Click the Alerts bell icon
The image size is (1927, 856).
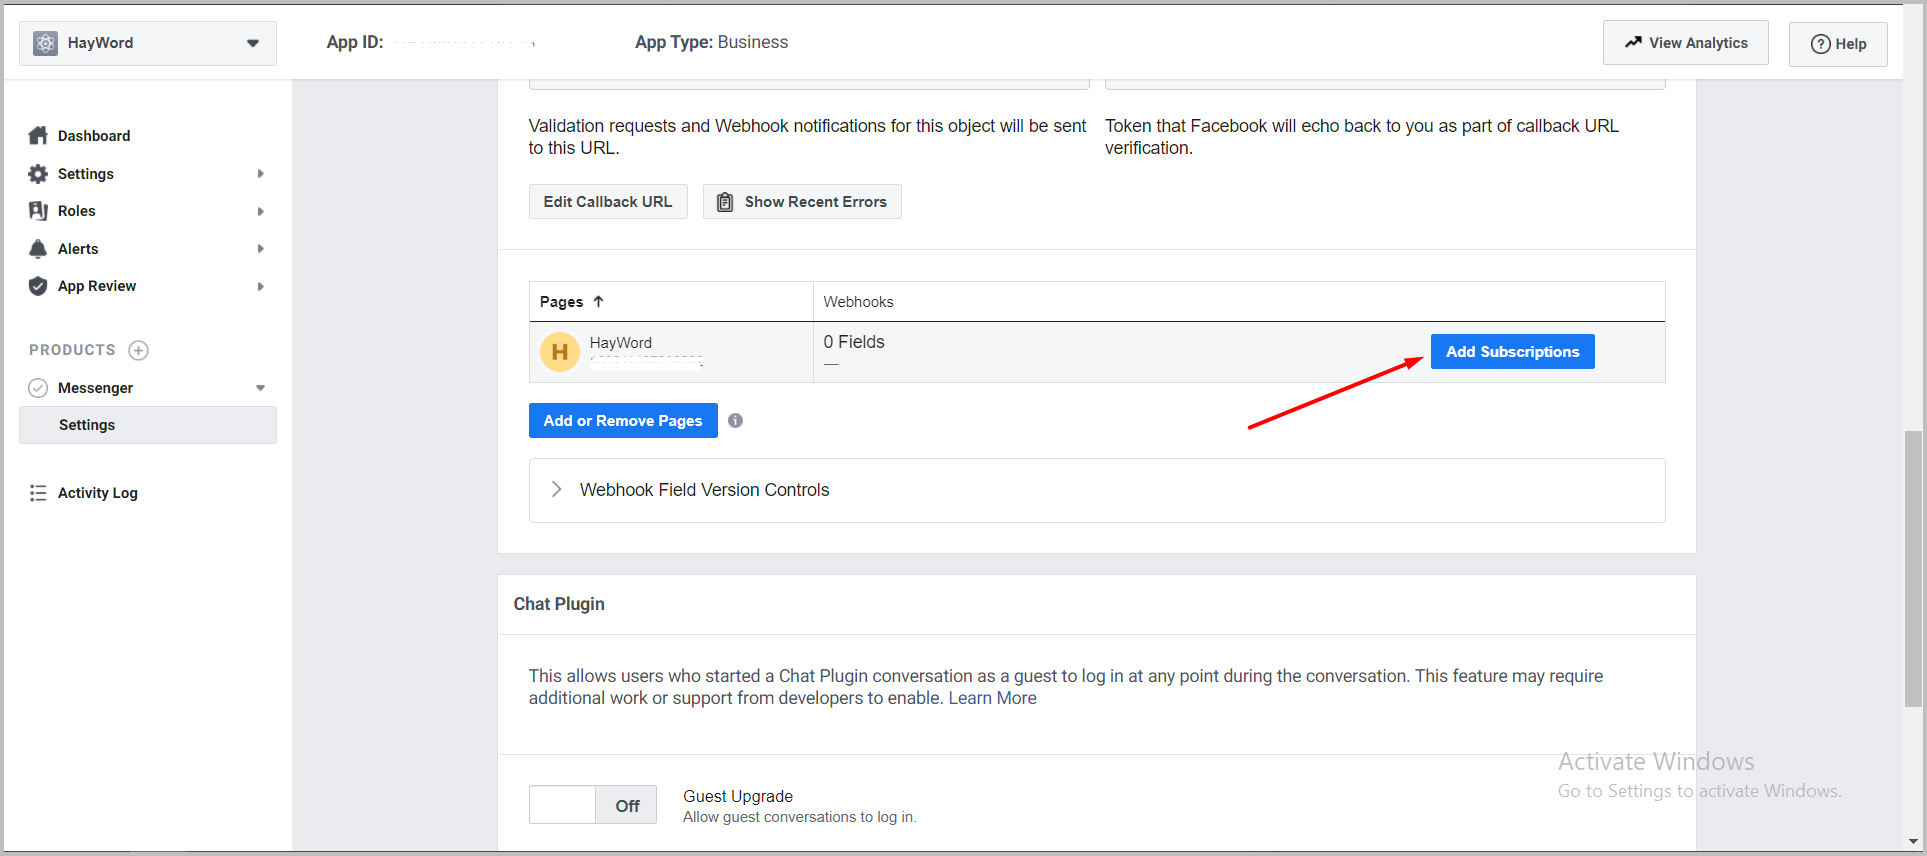point(38,249)
